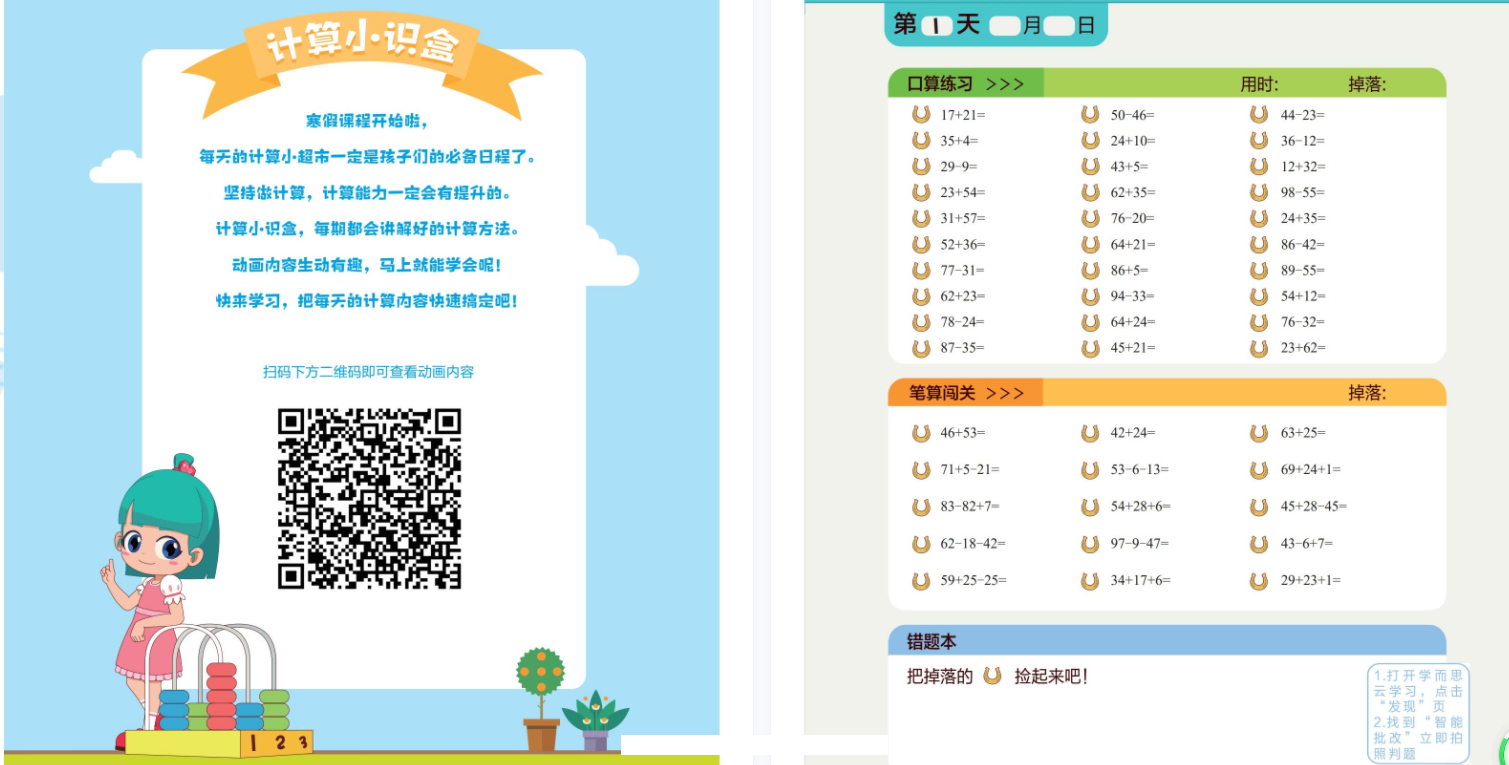Click the equation text 31+57=
1509x765 pixels.
pos(963,218)
